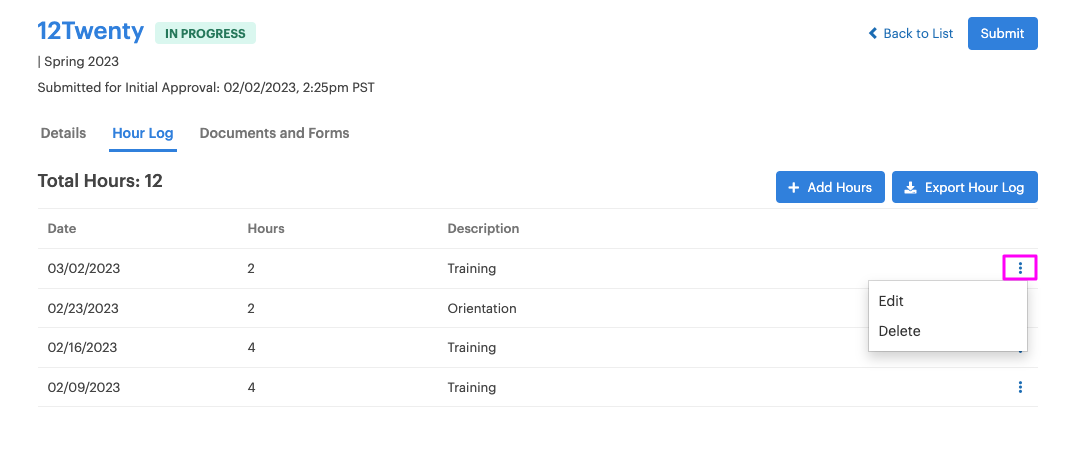Click the Description column header
This screenshot has width=1075, height=475.
coord(483,228)
